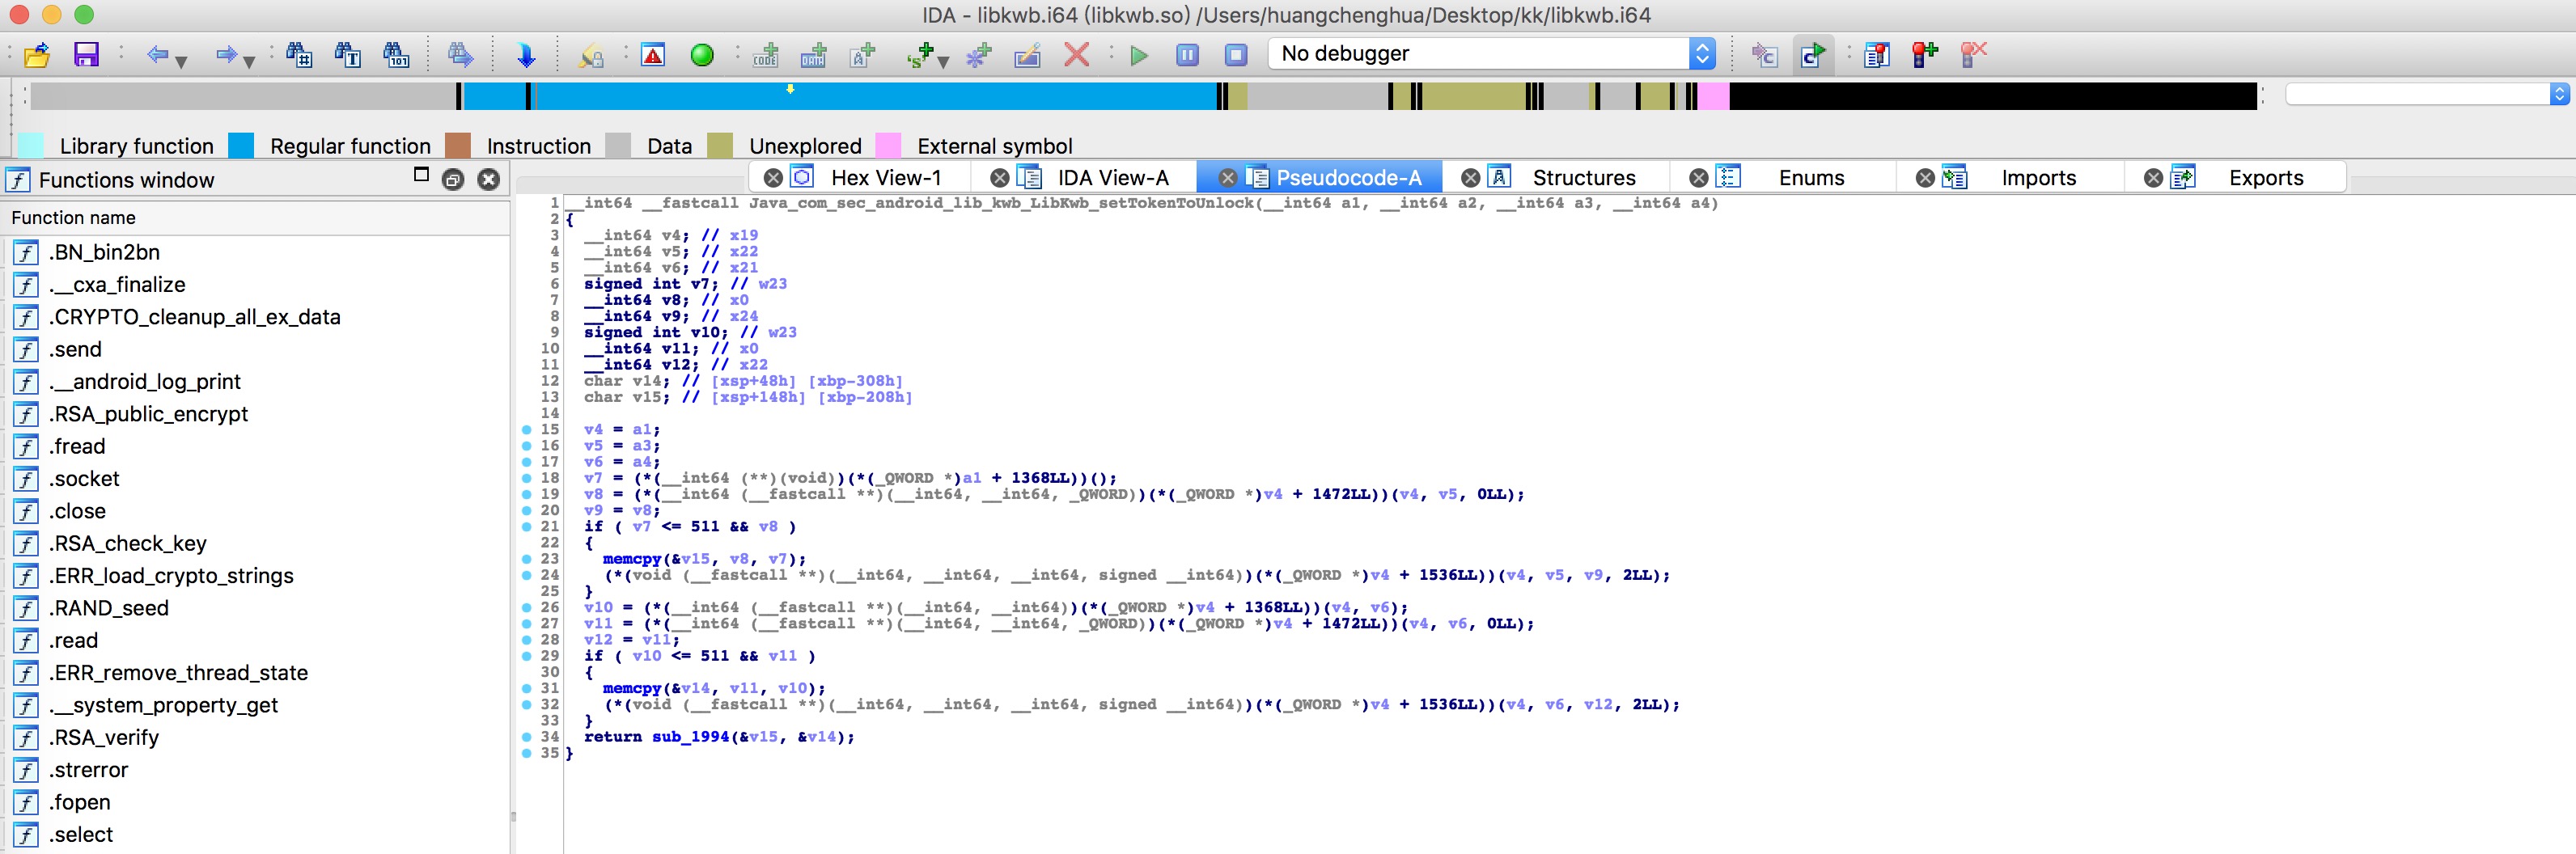This screenshot has height=854, width=2576.
Task: Click the pencil edit toolbar icon
Action: [x=1027, y=54]
